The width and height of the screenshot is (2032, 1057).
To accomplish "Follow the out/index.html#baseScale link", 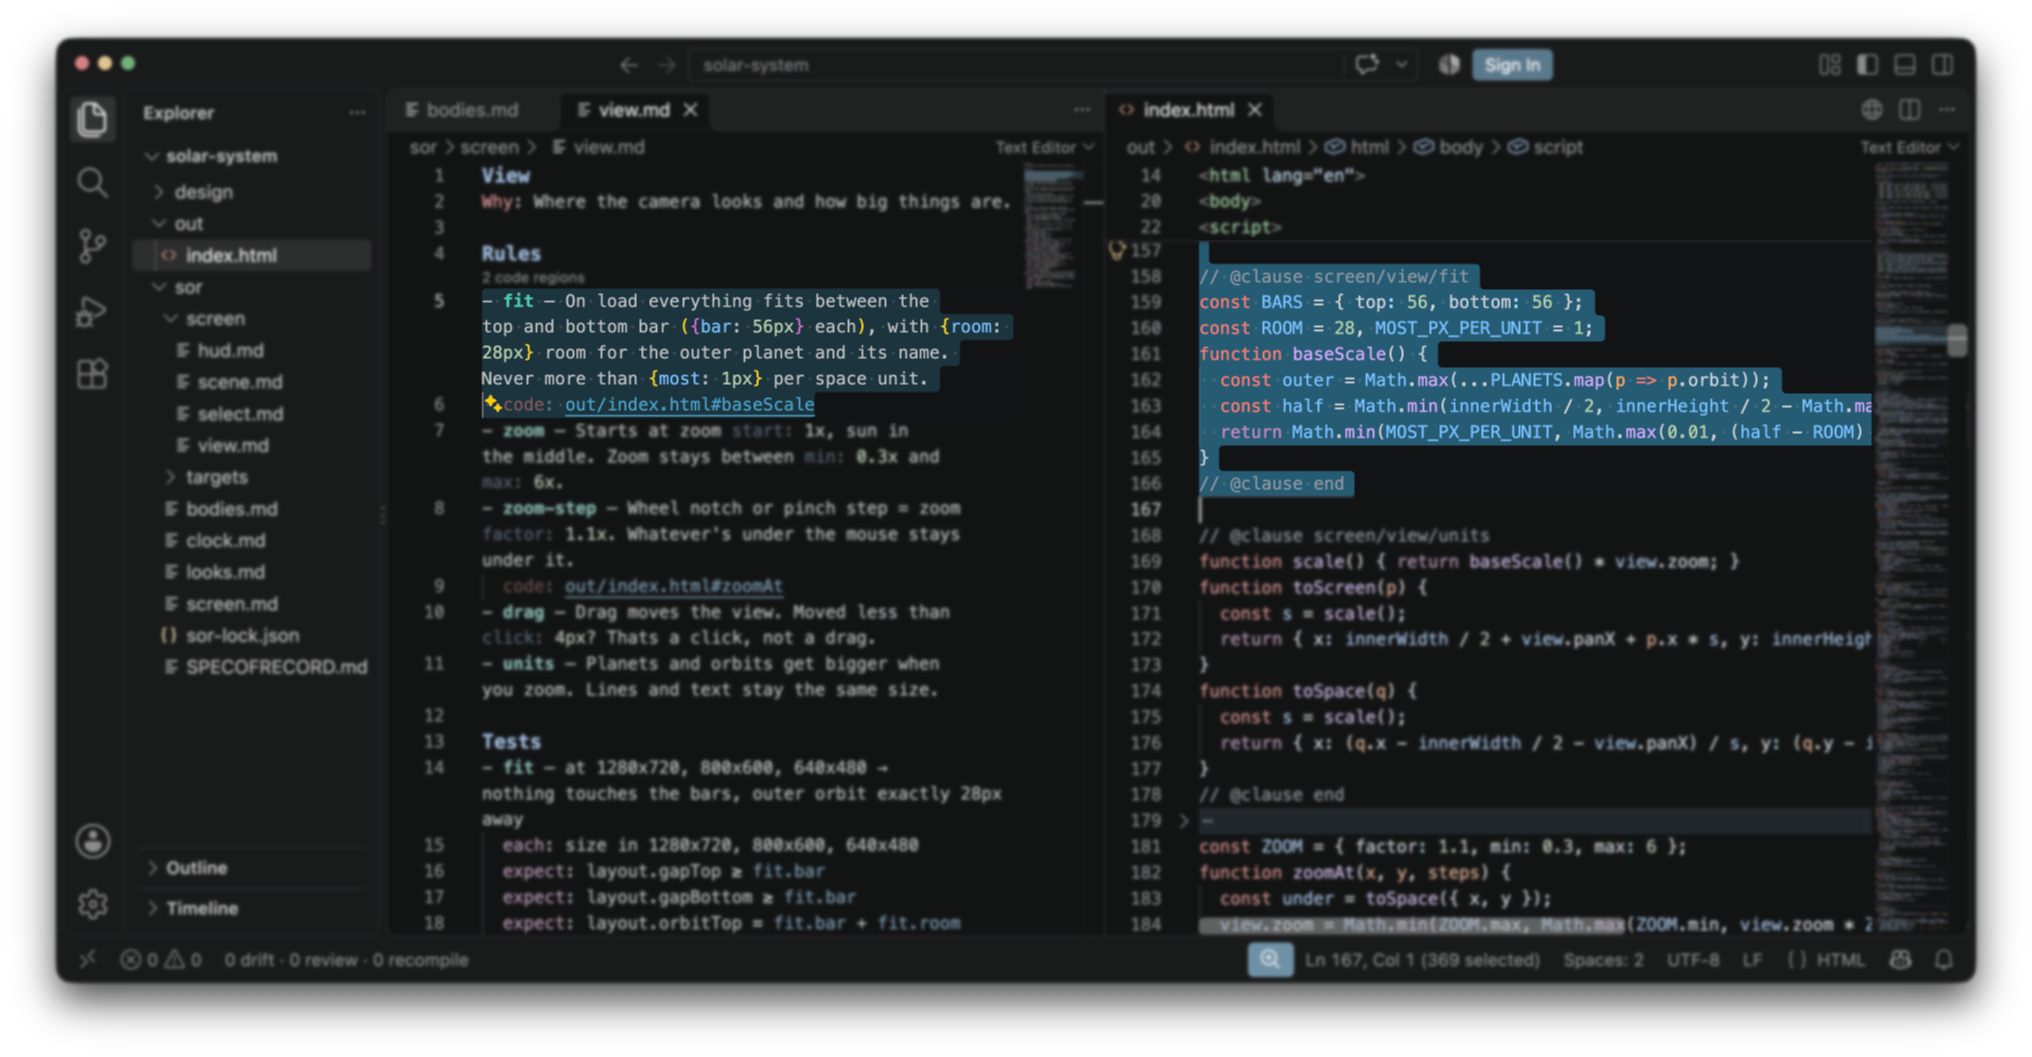I will (689, 405).
